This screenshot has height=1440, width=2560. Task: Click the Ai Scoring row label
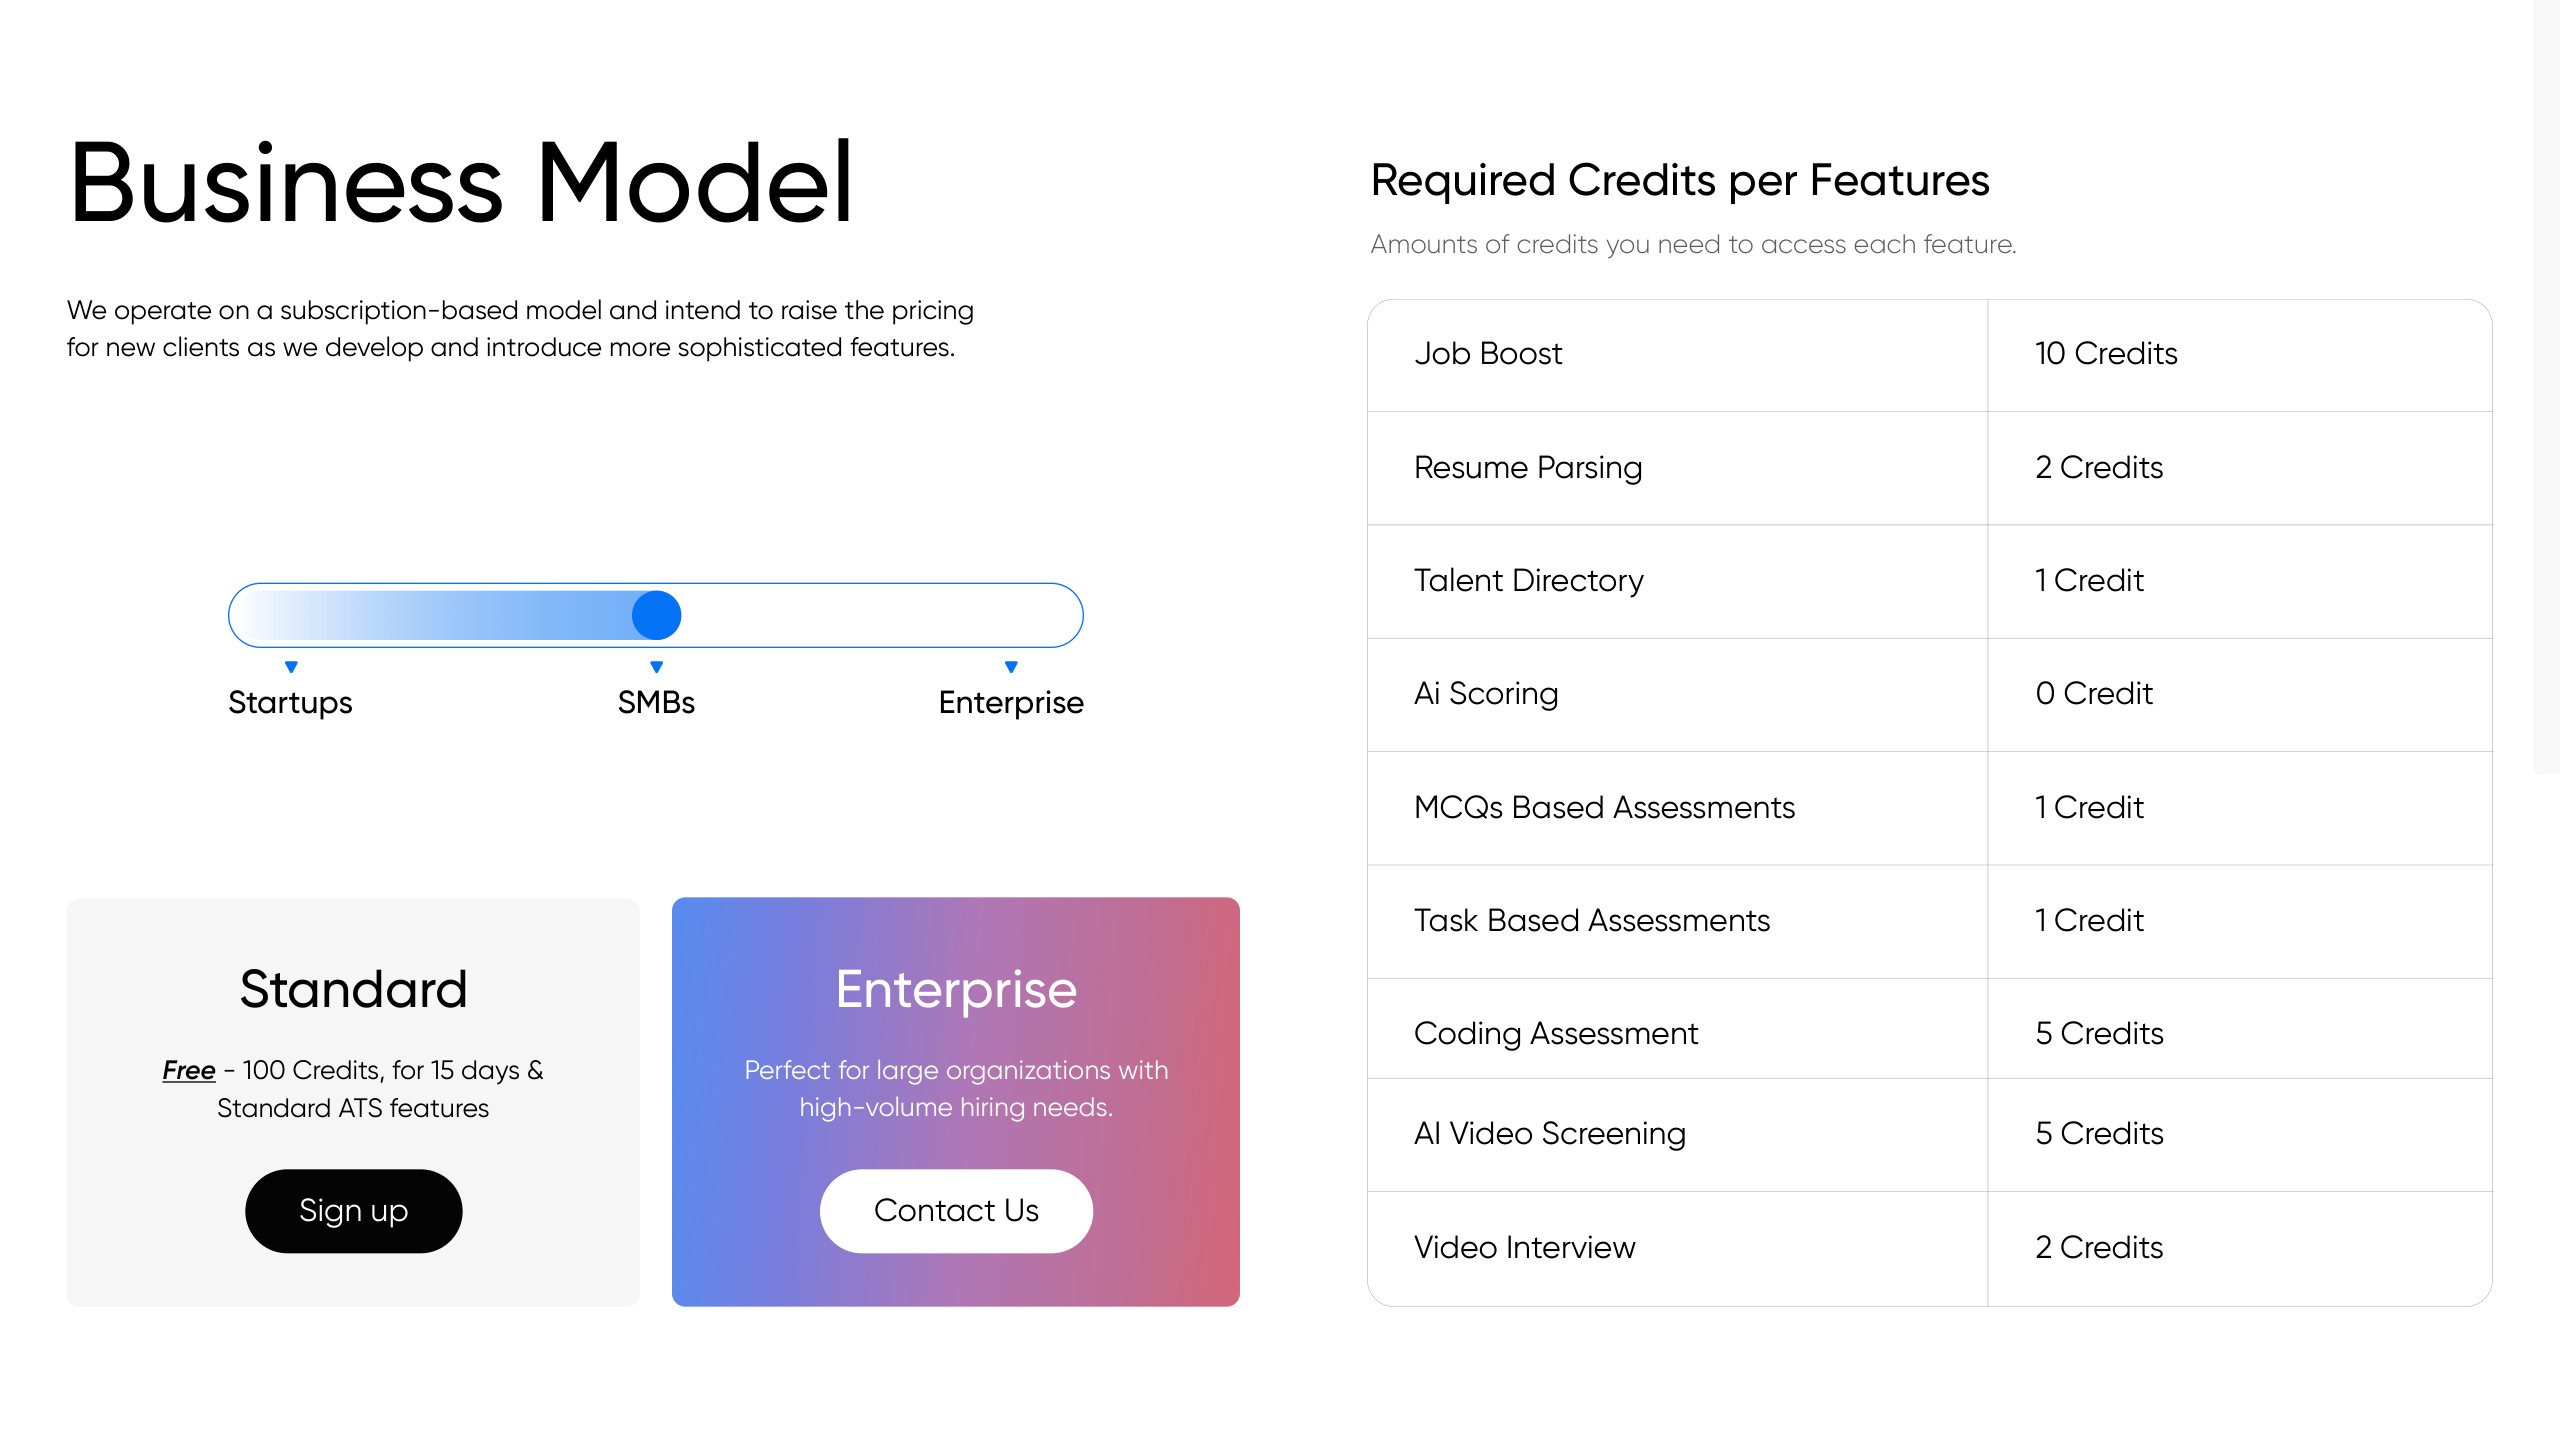[x=1486, y=694]
